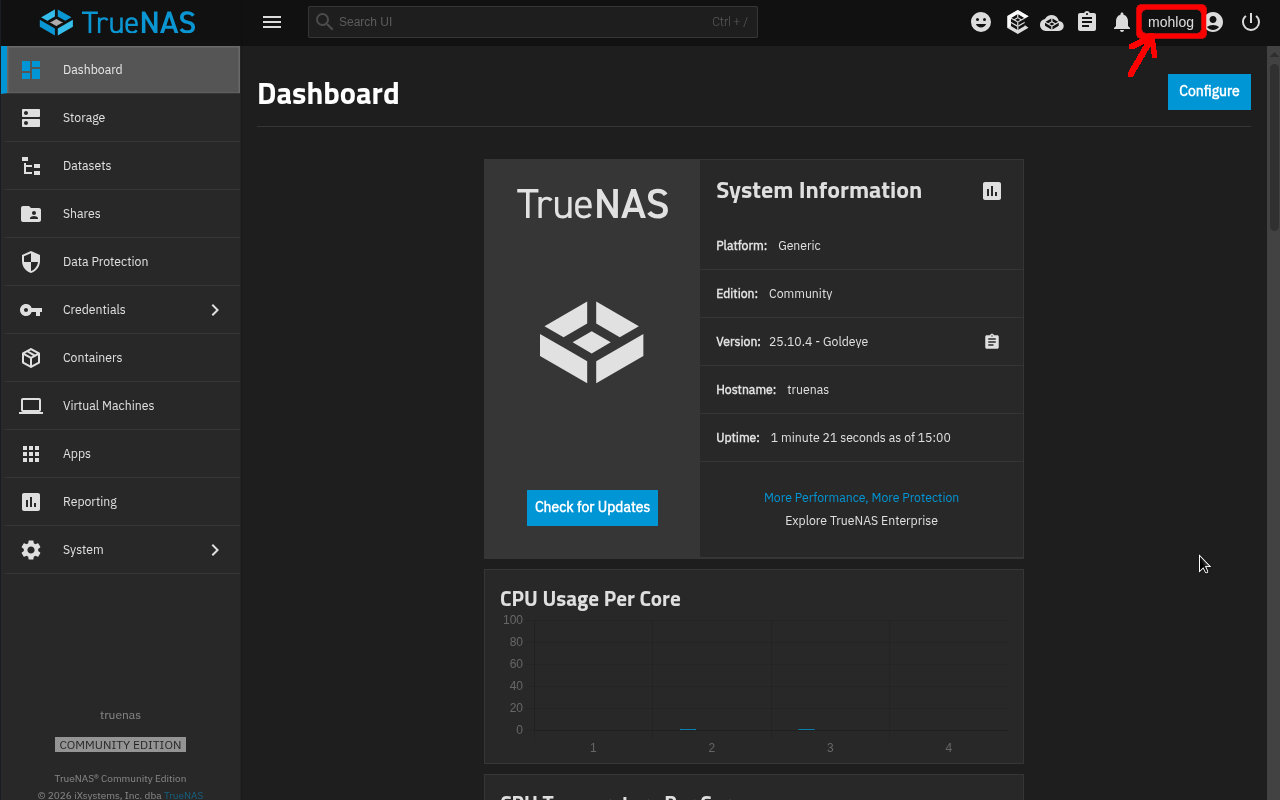
Task: Click the Edition value Community
Action: click(x=800, y=294)
